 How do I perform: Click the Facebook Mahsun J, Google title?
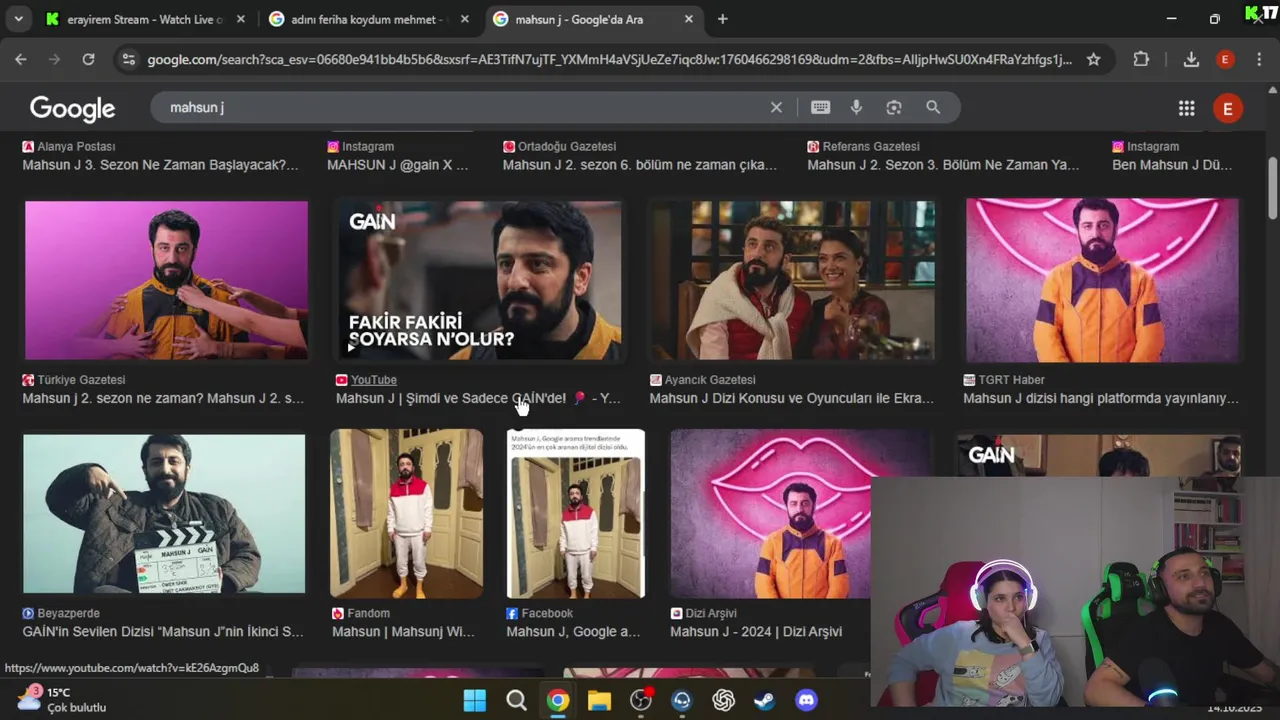573,632
